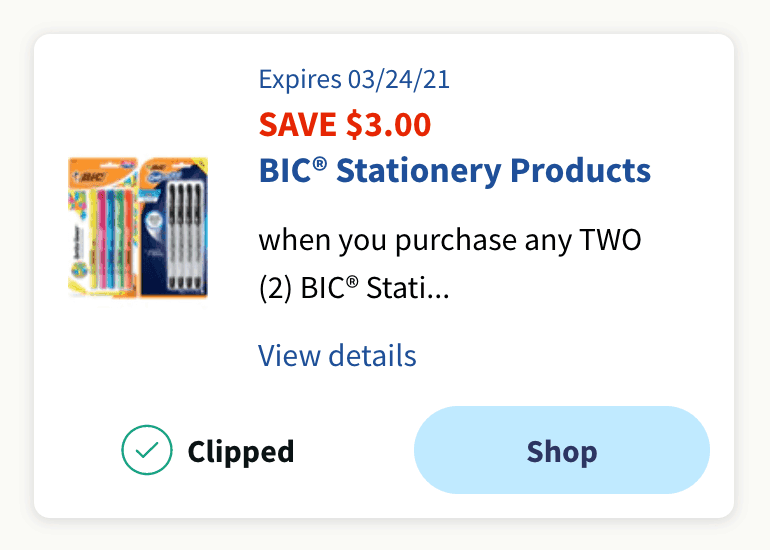Click the green Clipped checkmark icon
This screenshot has width=770, height=550.
pyautogui.click(x=147, y=452)
